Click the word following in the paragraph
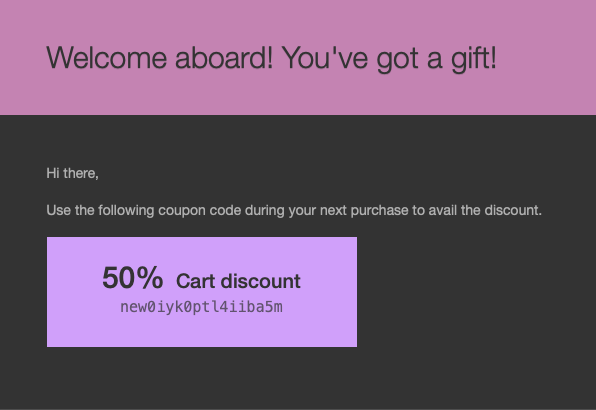 pos(126,211)
